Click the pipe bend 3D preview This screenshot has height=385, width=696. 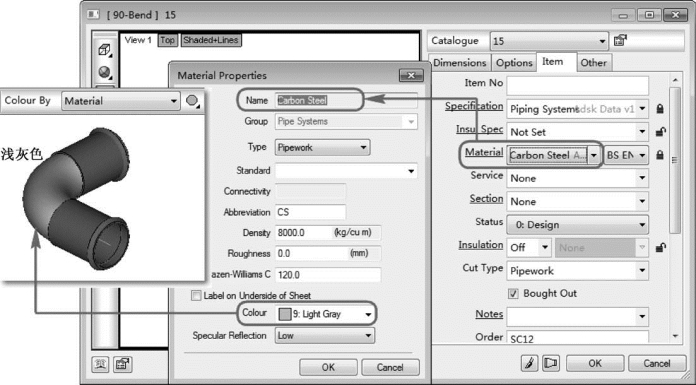(76, 198)
